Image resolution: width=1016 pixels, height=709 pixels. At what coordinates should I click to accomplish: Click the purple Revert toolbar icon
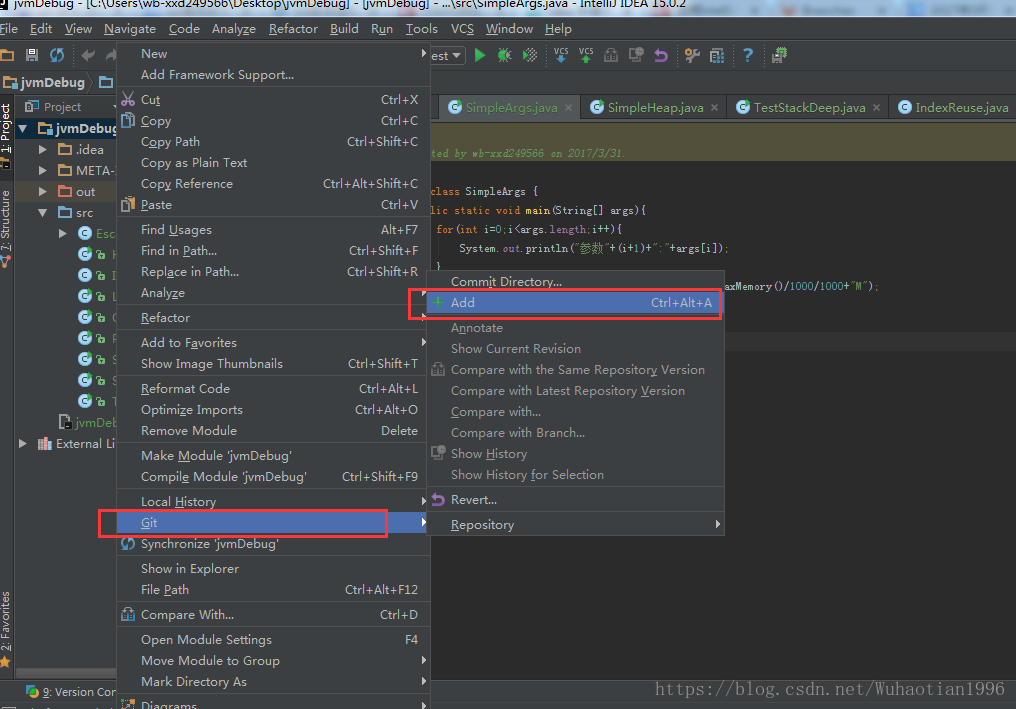[661, 56]
